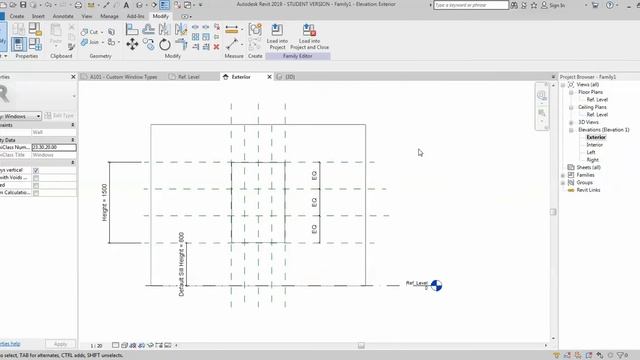The width and height of the screenshot is (640, 360).
Task: Toggle the 'Cut with Voids' checkbox
Action: click(36, 178)
